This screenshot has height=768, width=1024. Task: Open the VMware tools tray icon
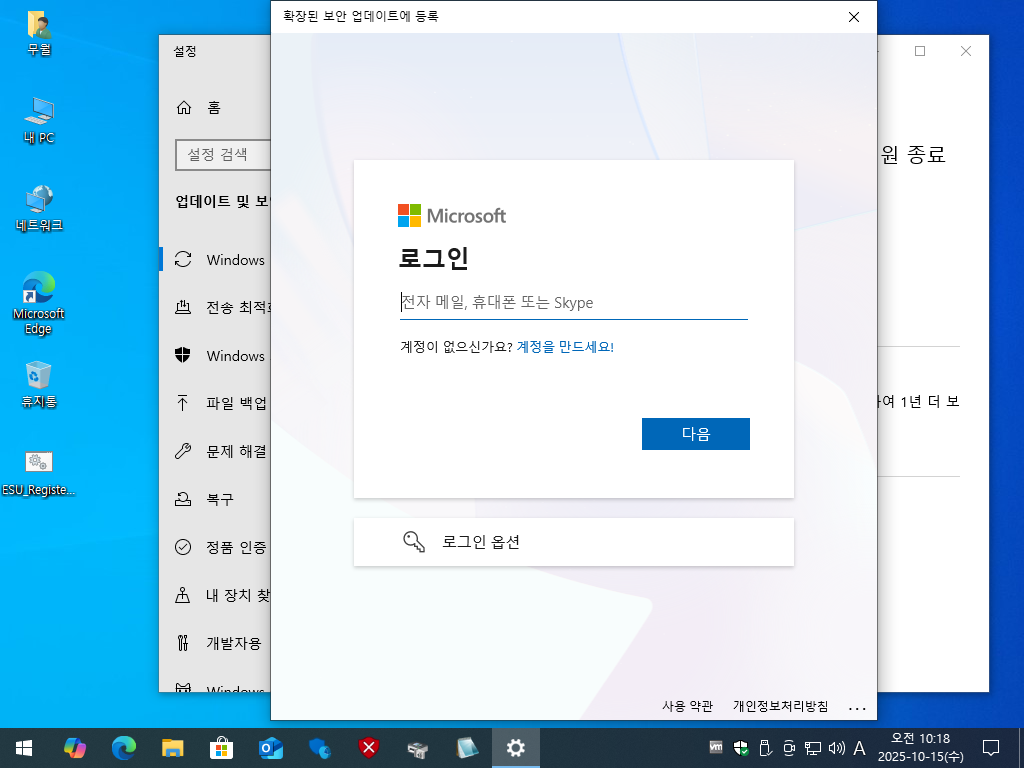point(716,747)
